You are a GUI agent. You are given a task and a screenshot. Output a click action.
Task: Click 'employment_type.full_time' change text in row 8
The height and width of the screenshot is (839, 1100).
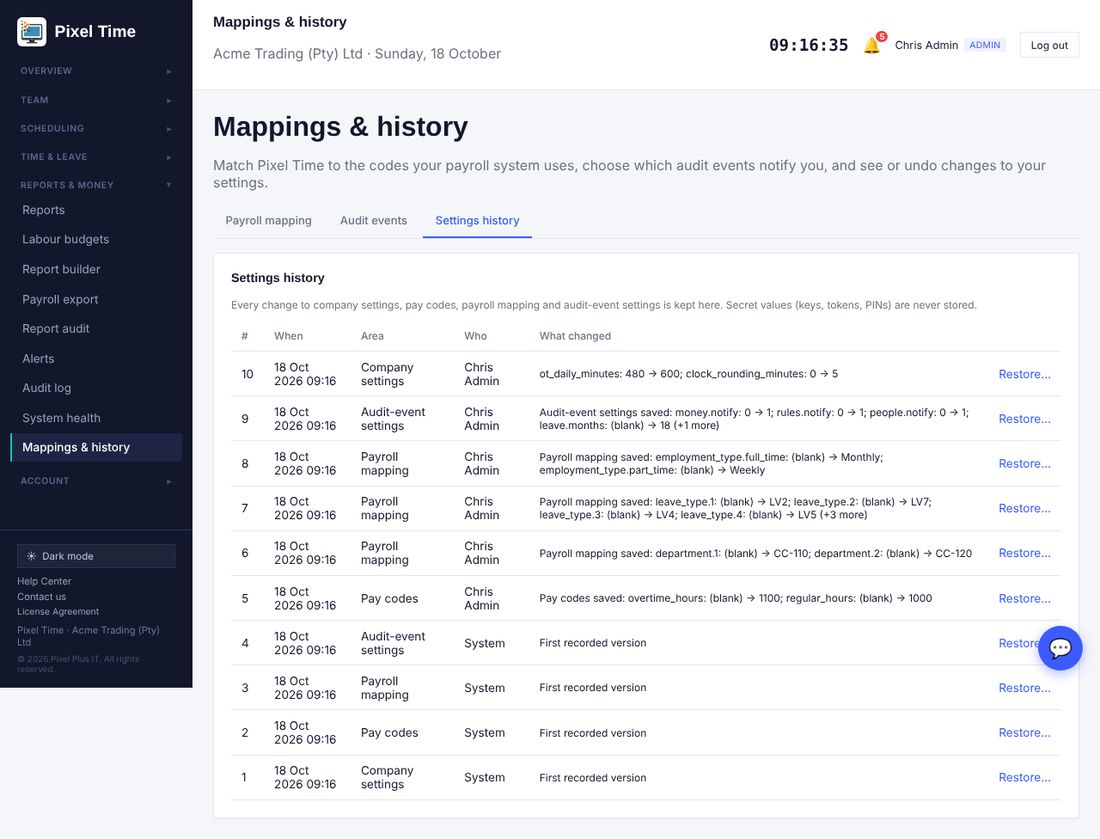768,457
